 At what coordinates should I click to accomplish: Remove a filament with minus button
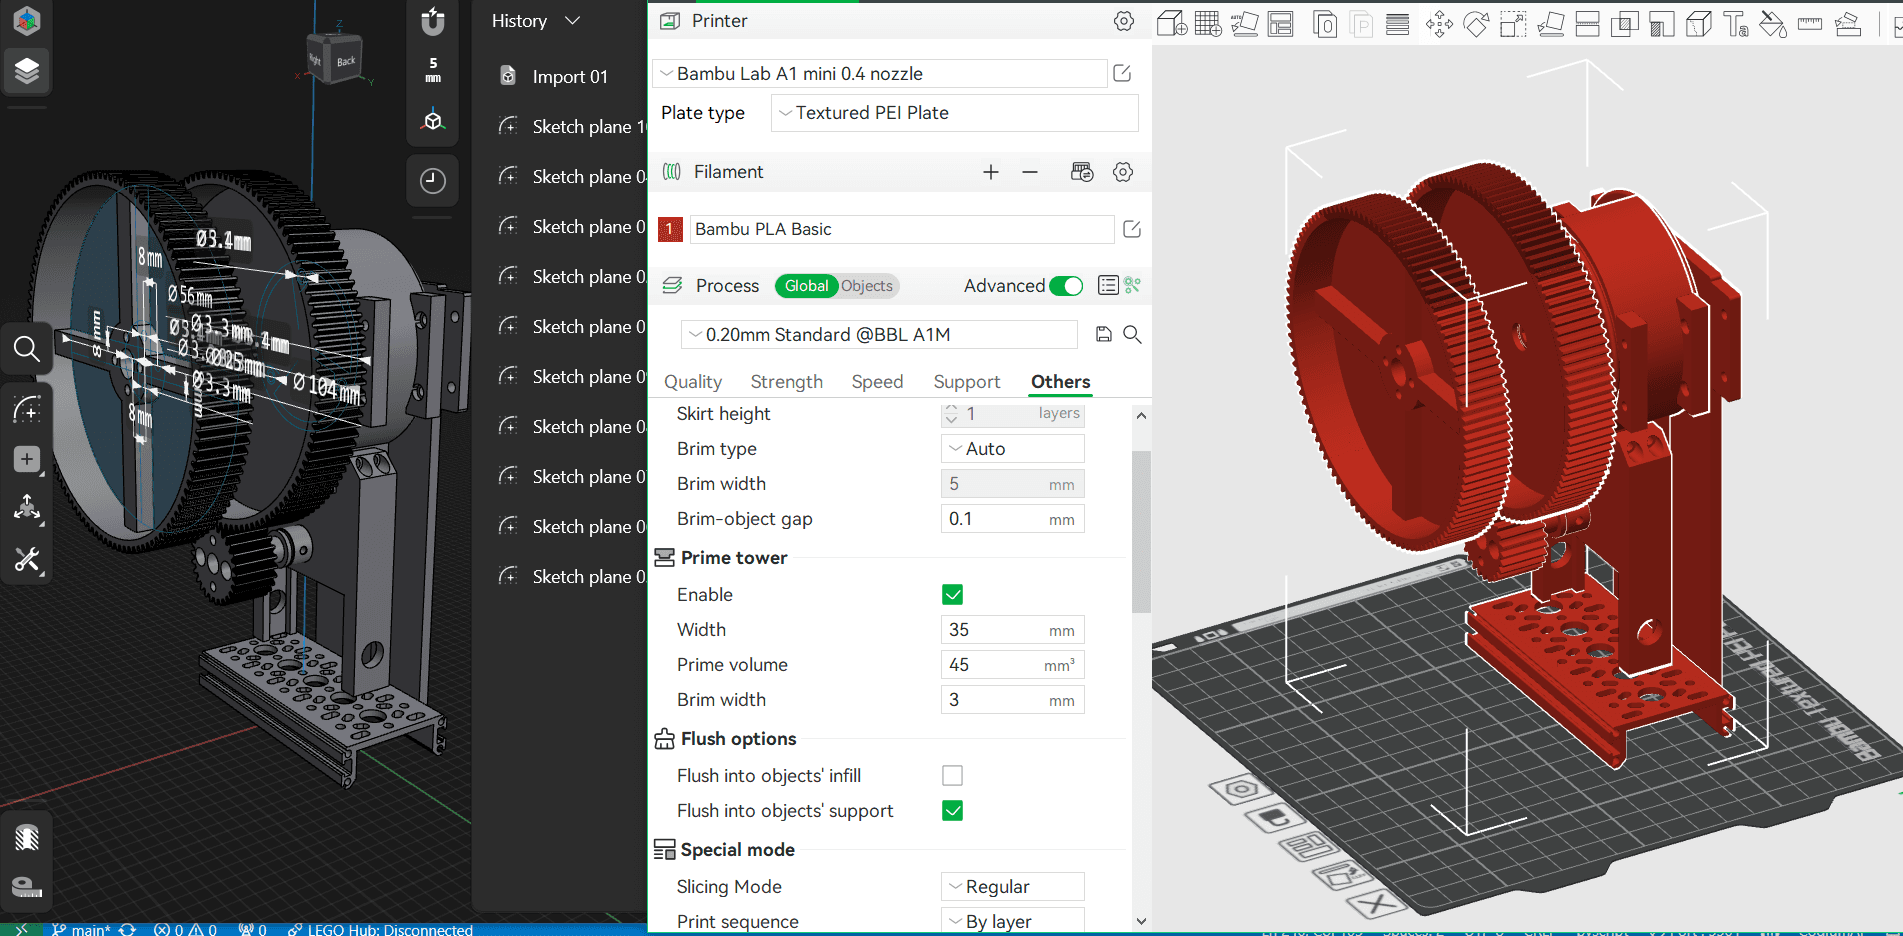tap(1030, 172)
